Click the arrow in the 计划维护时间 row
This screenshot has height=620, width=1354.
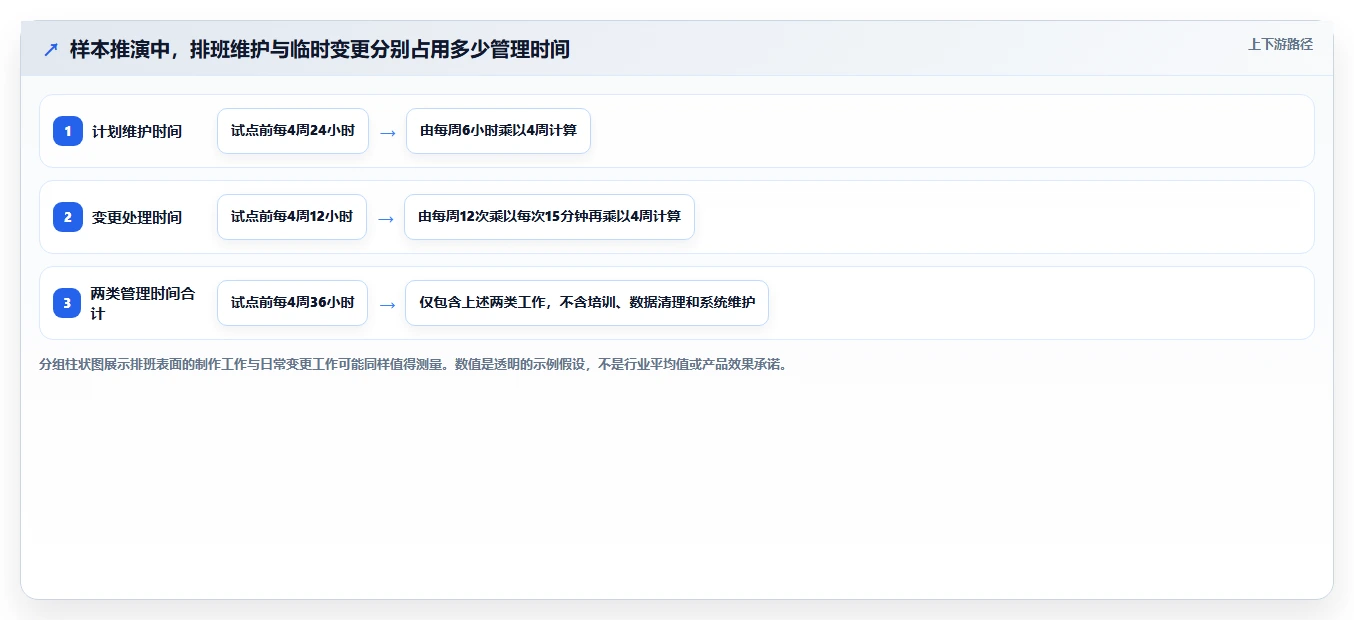point(388,132)
